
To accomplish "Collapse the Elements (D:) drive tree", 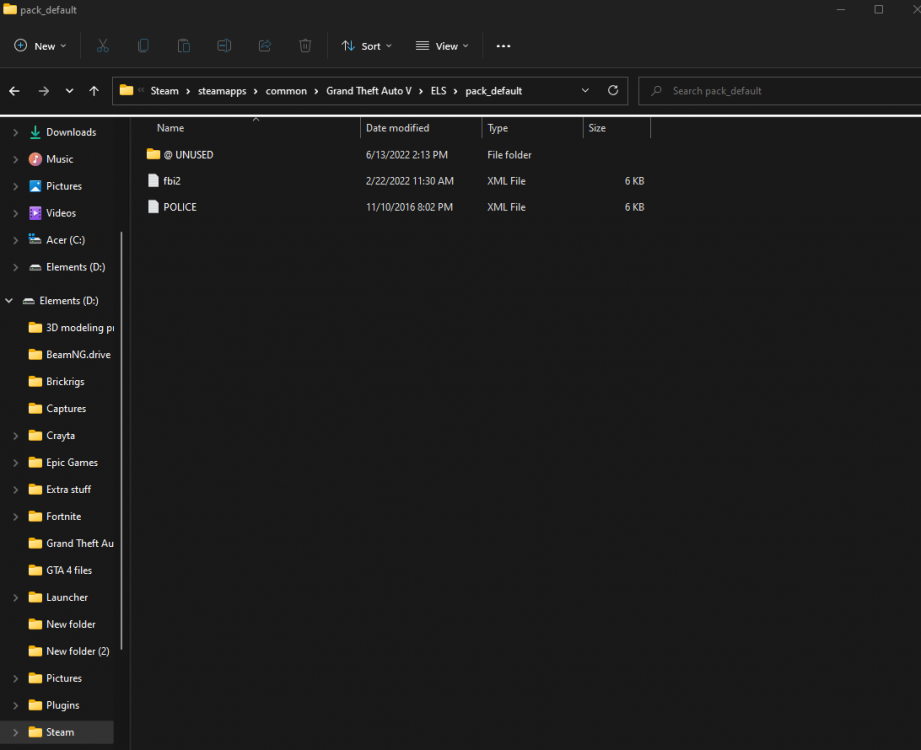I will (x=10, y=301).
